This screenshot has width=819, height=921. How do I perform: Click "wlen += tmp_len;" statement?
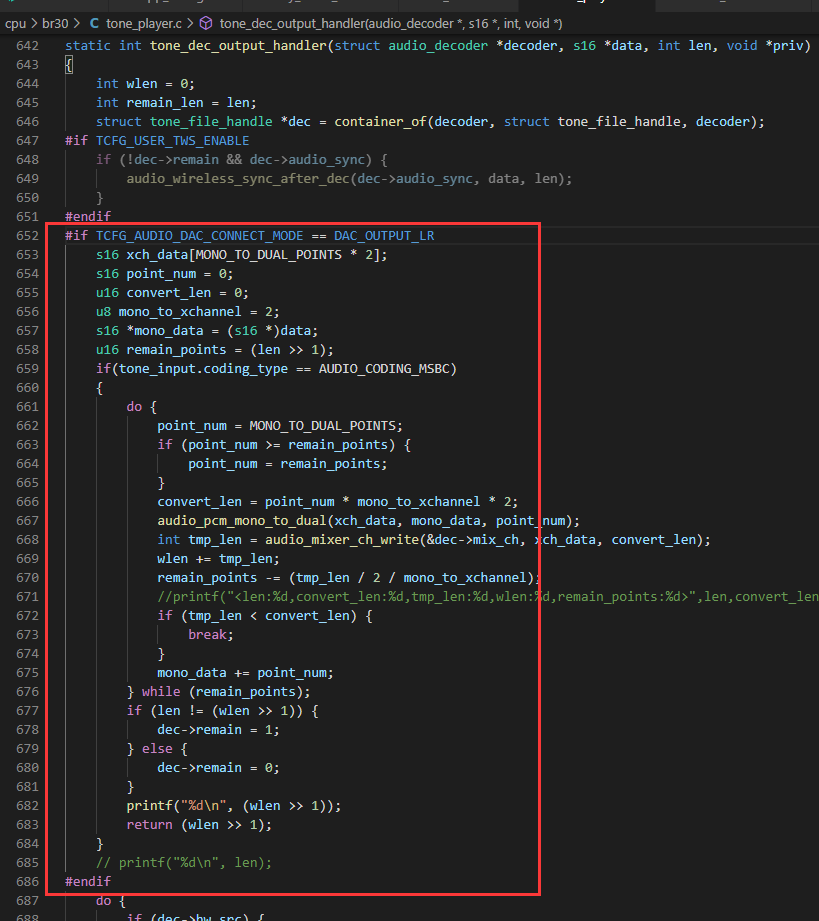coord(219,559)
